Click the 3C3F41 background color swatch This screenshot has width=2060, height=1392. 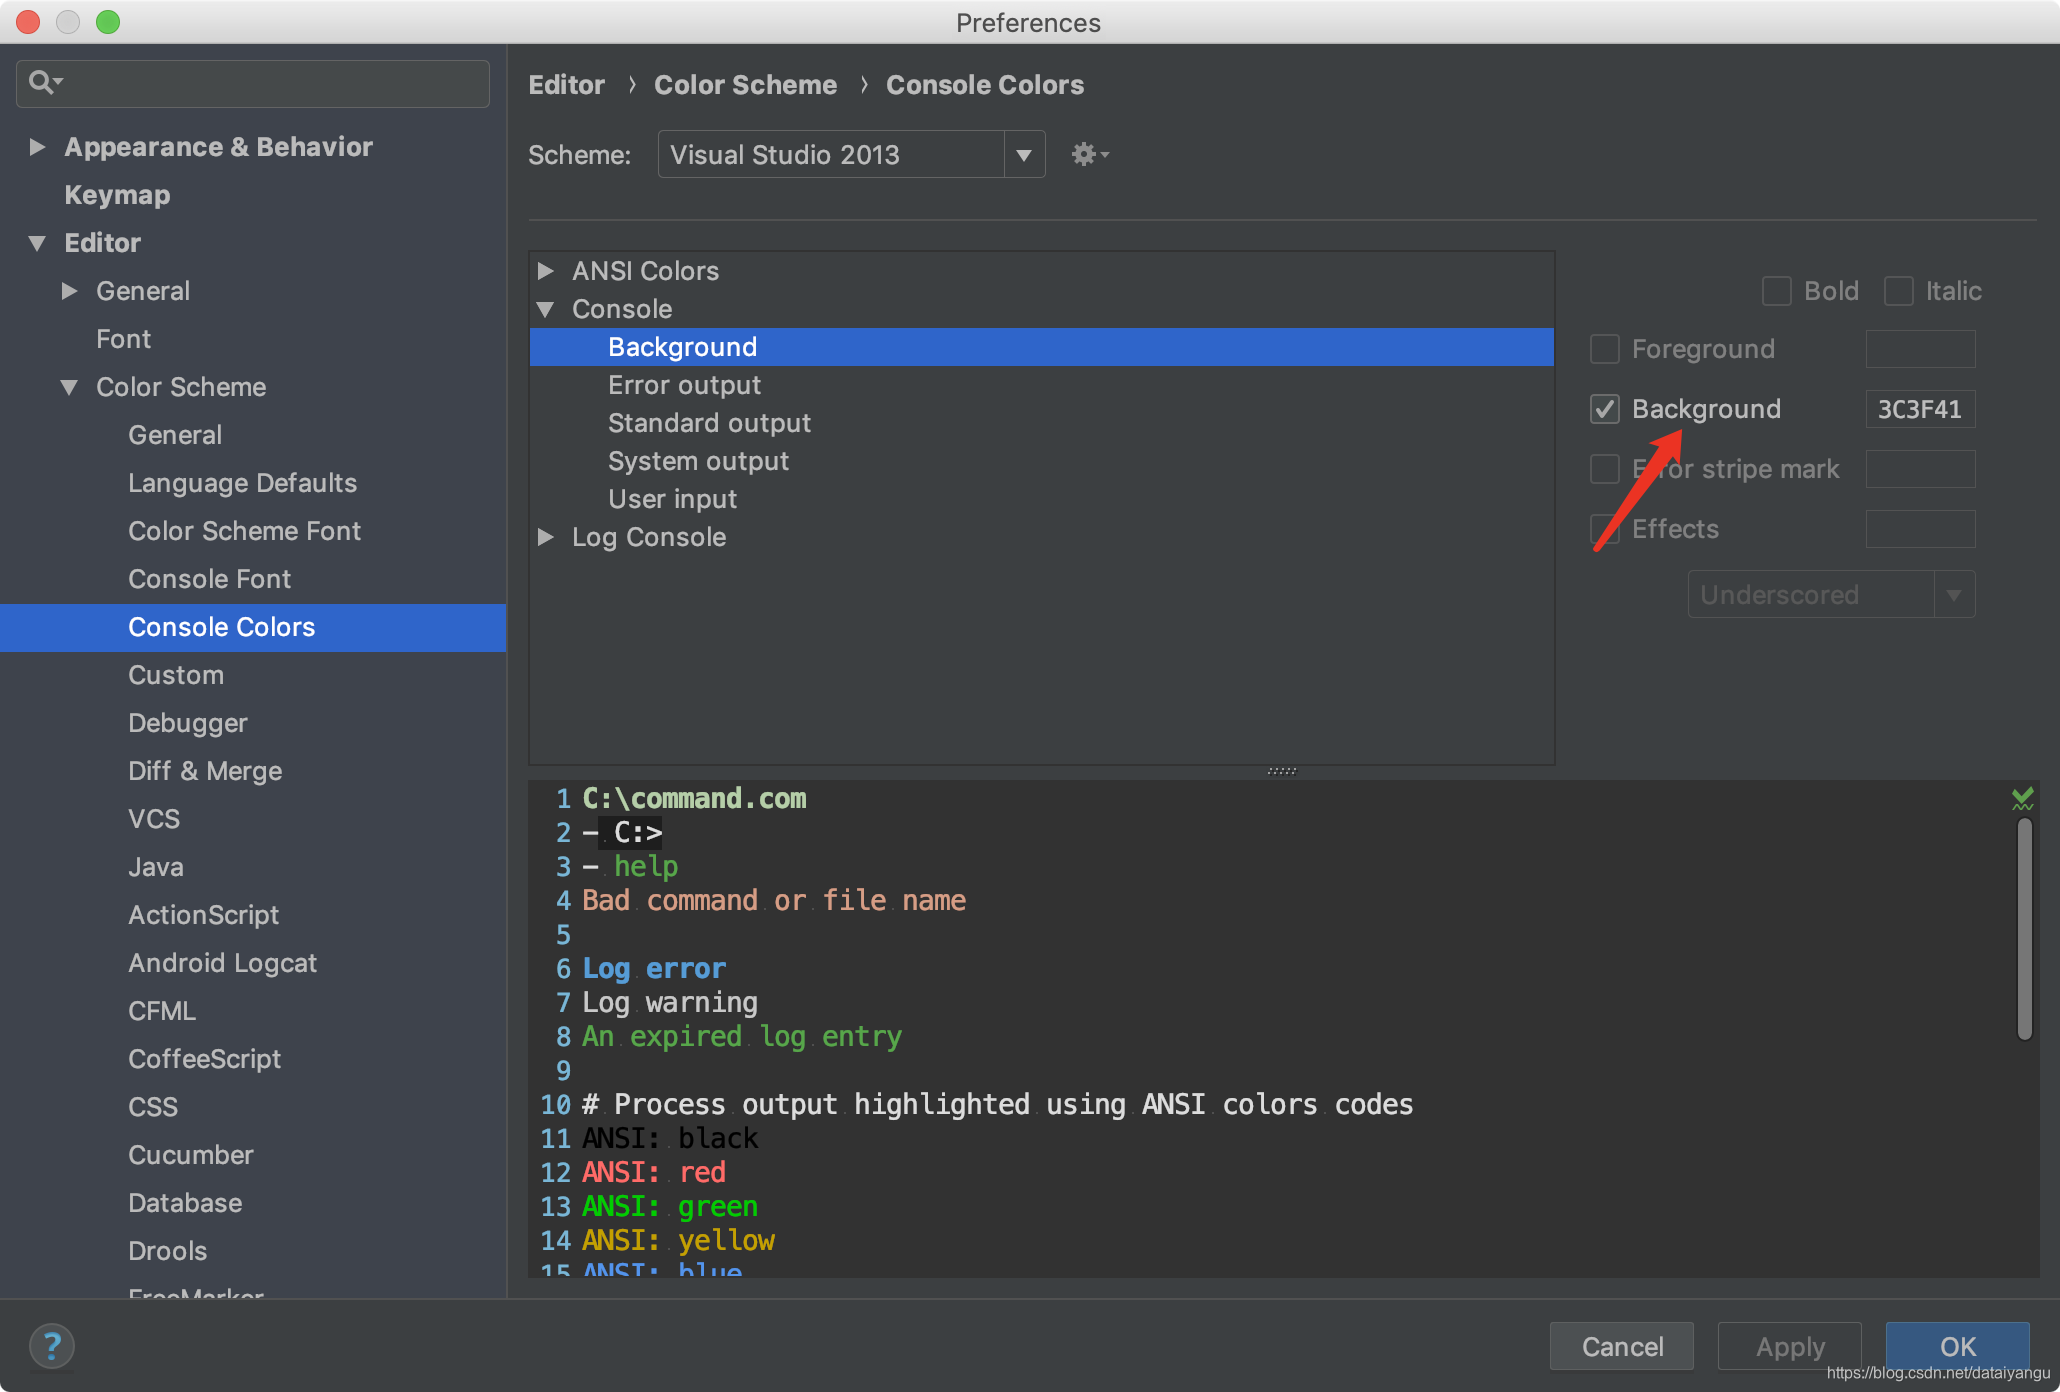[1919, 409]
